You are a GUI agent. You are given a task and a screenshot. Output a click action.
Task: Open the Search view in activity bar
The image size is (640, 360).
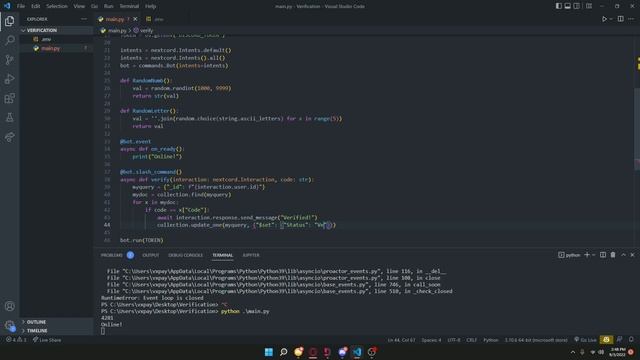tap(10, 40)
